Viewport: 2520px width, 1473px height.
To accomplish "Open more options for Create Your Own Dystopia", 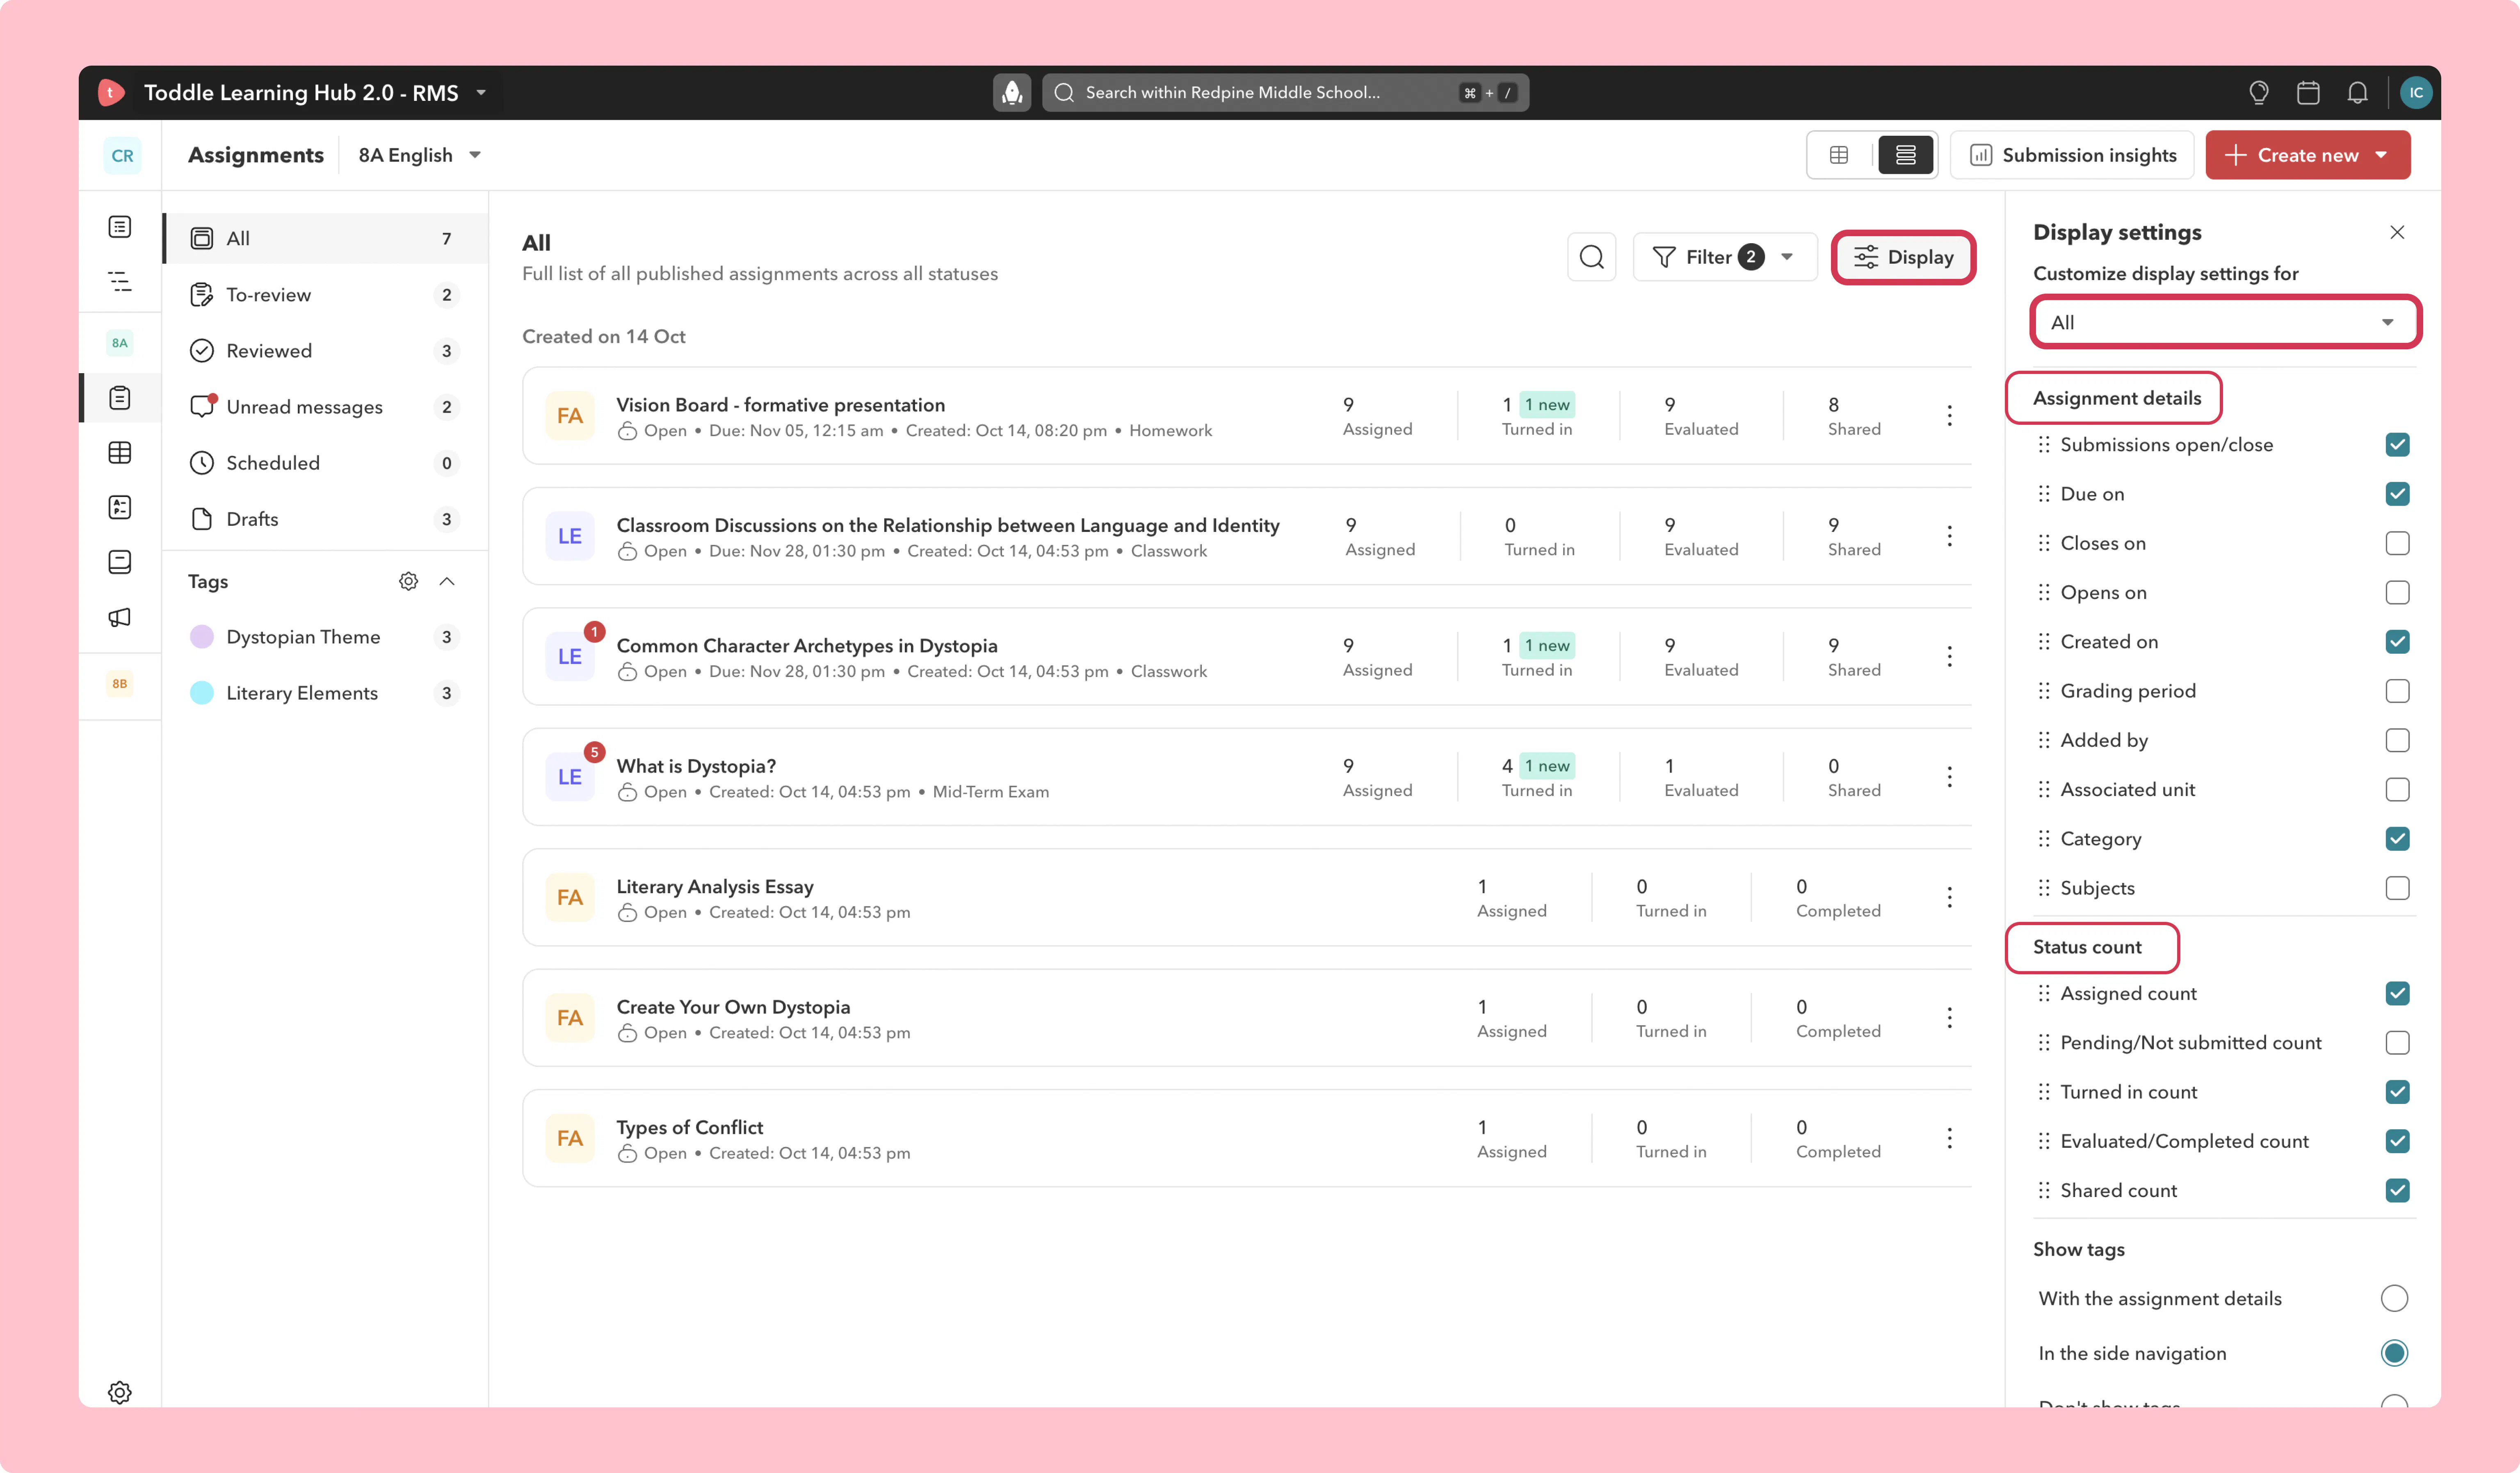I will [1949, 1018].
